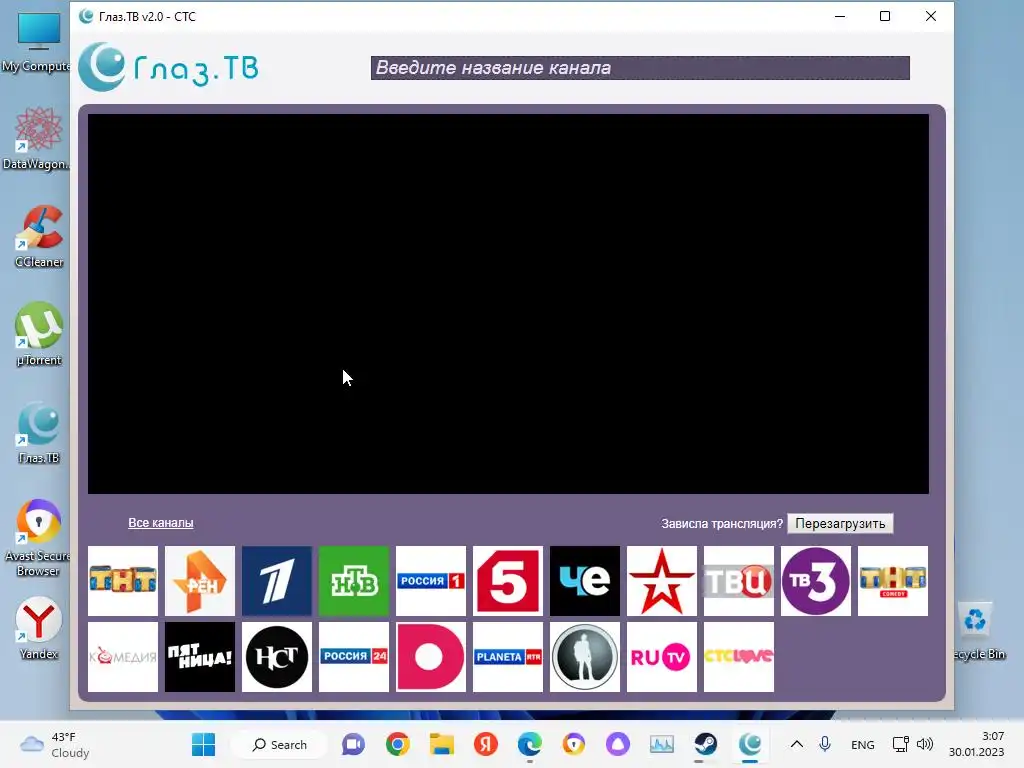Open the µTorrent desktop shortcut
The height and width of the screenshot is (768, 1024).
[39, 334]
